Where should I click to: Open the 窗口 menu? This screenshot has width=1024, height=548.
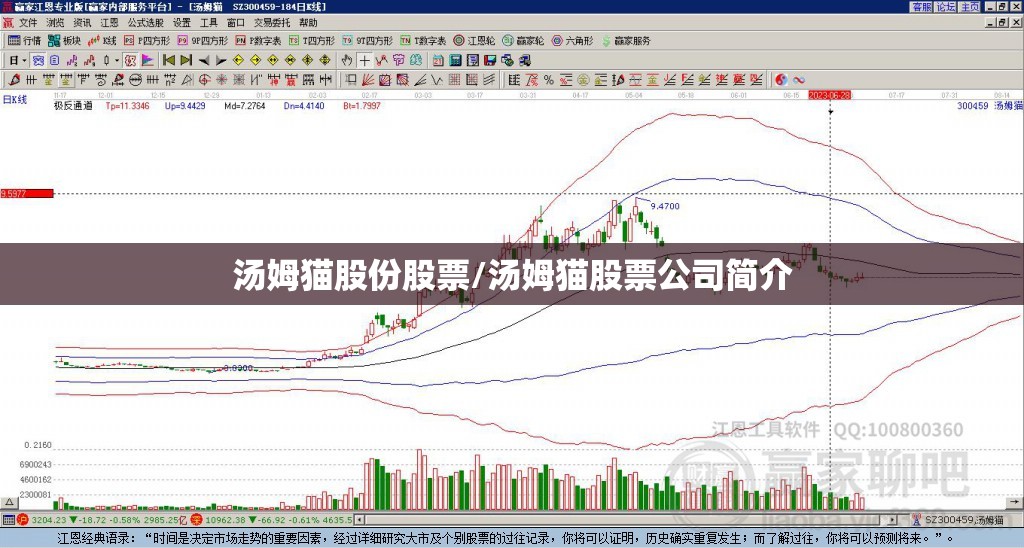click(x=236, y=23)
